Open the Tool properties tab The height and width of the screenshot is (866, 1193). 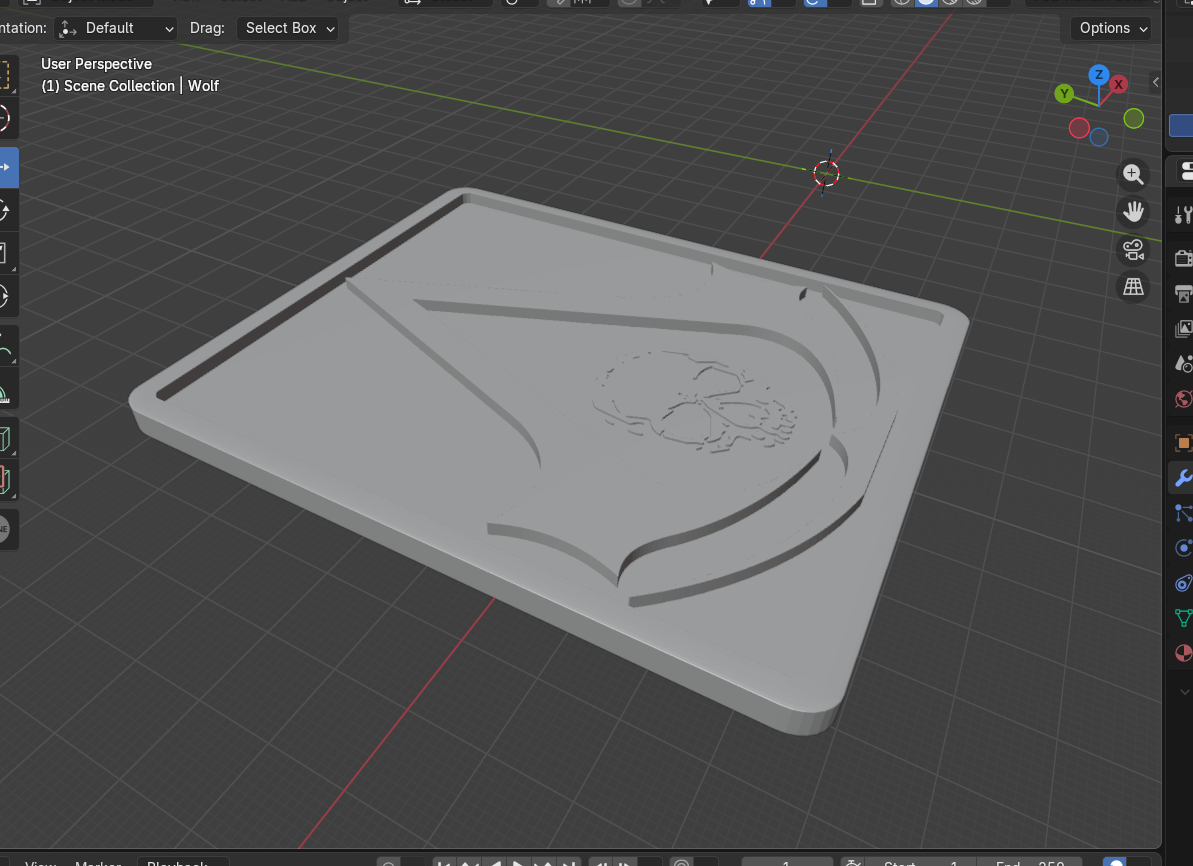pos(1183,215)
